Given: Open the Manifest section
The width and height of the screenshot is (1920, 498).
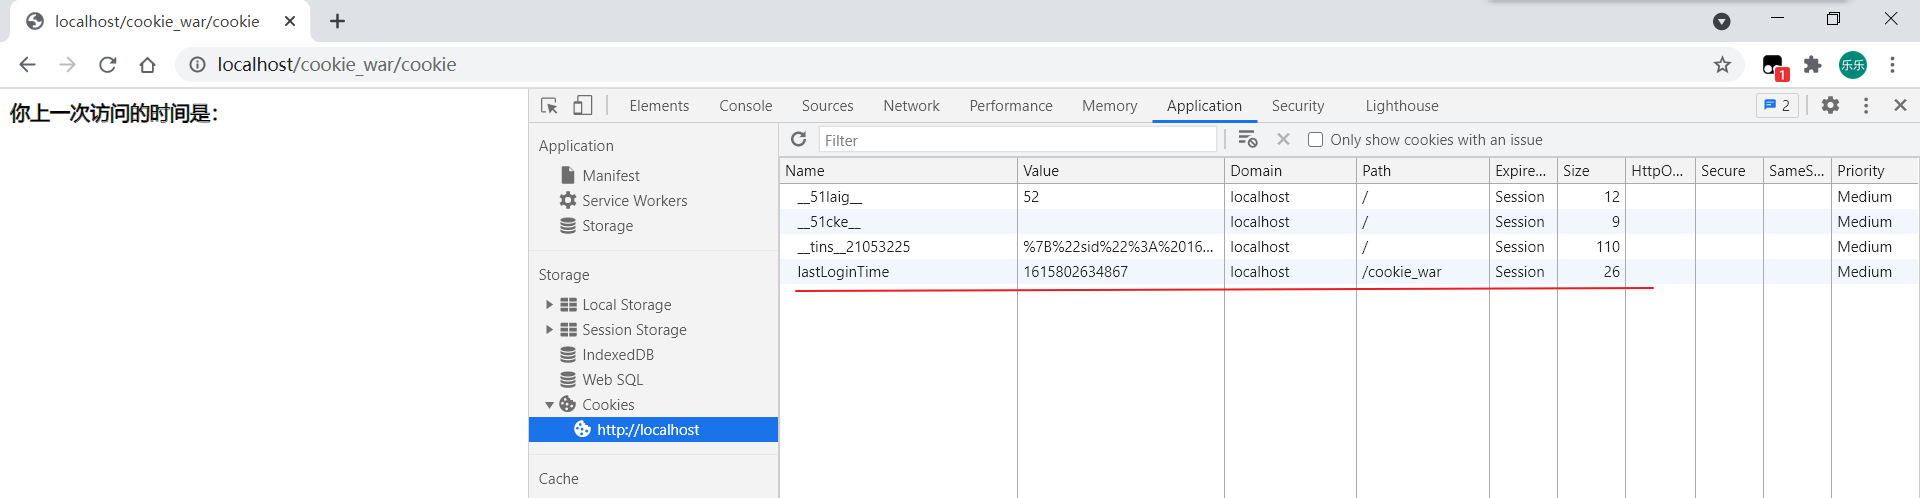Looking at the screenshot, I should click(610, 176).
